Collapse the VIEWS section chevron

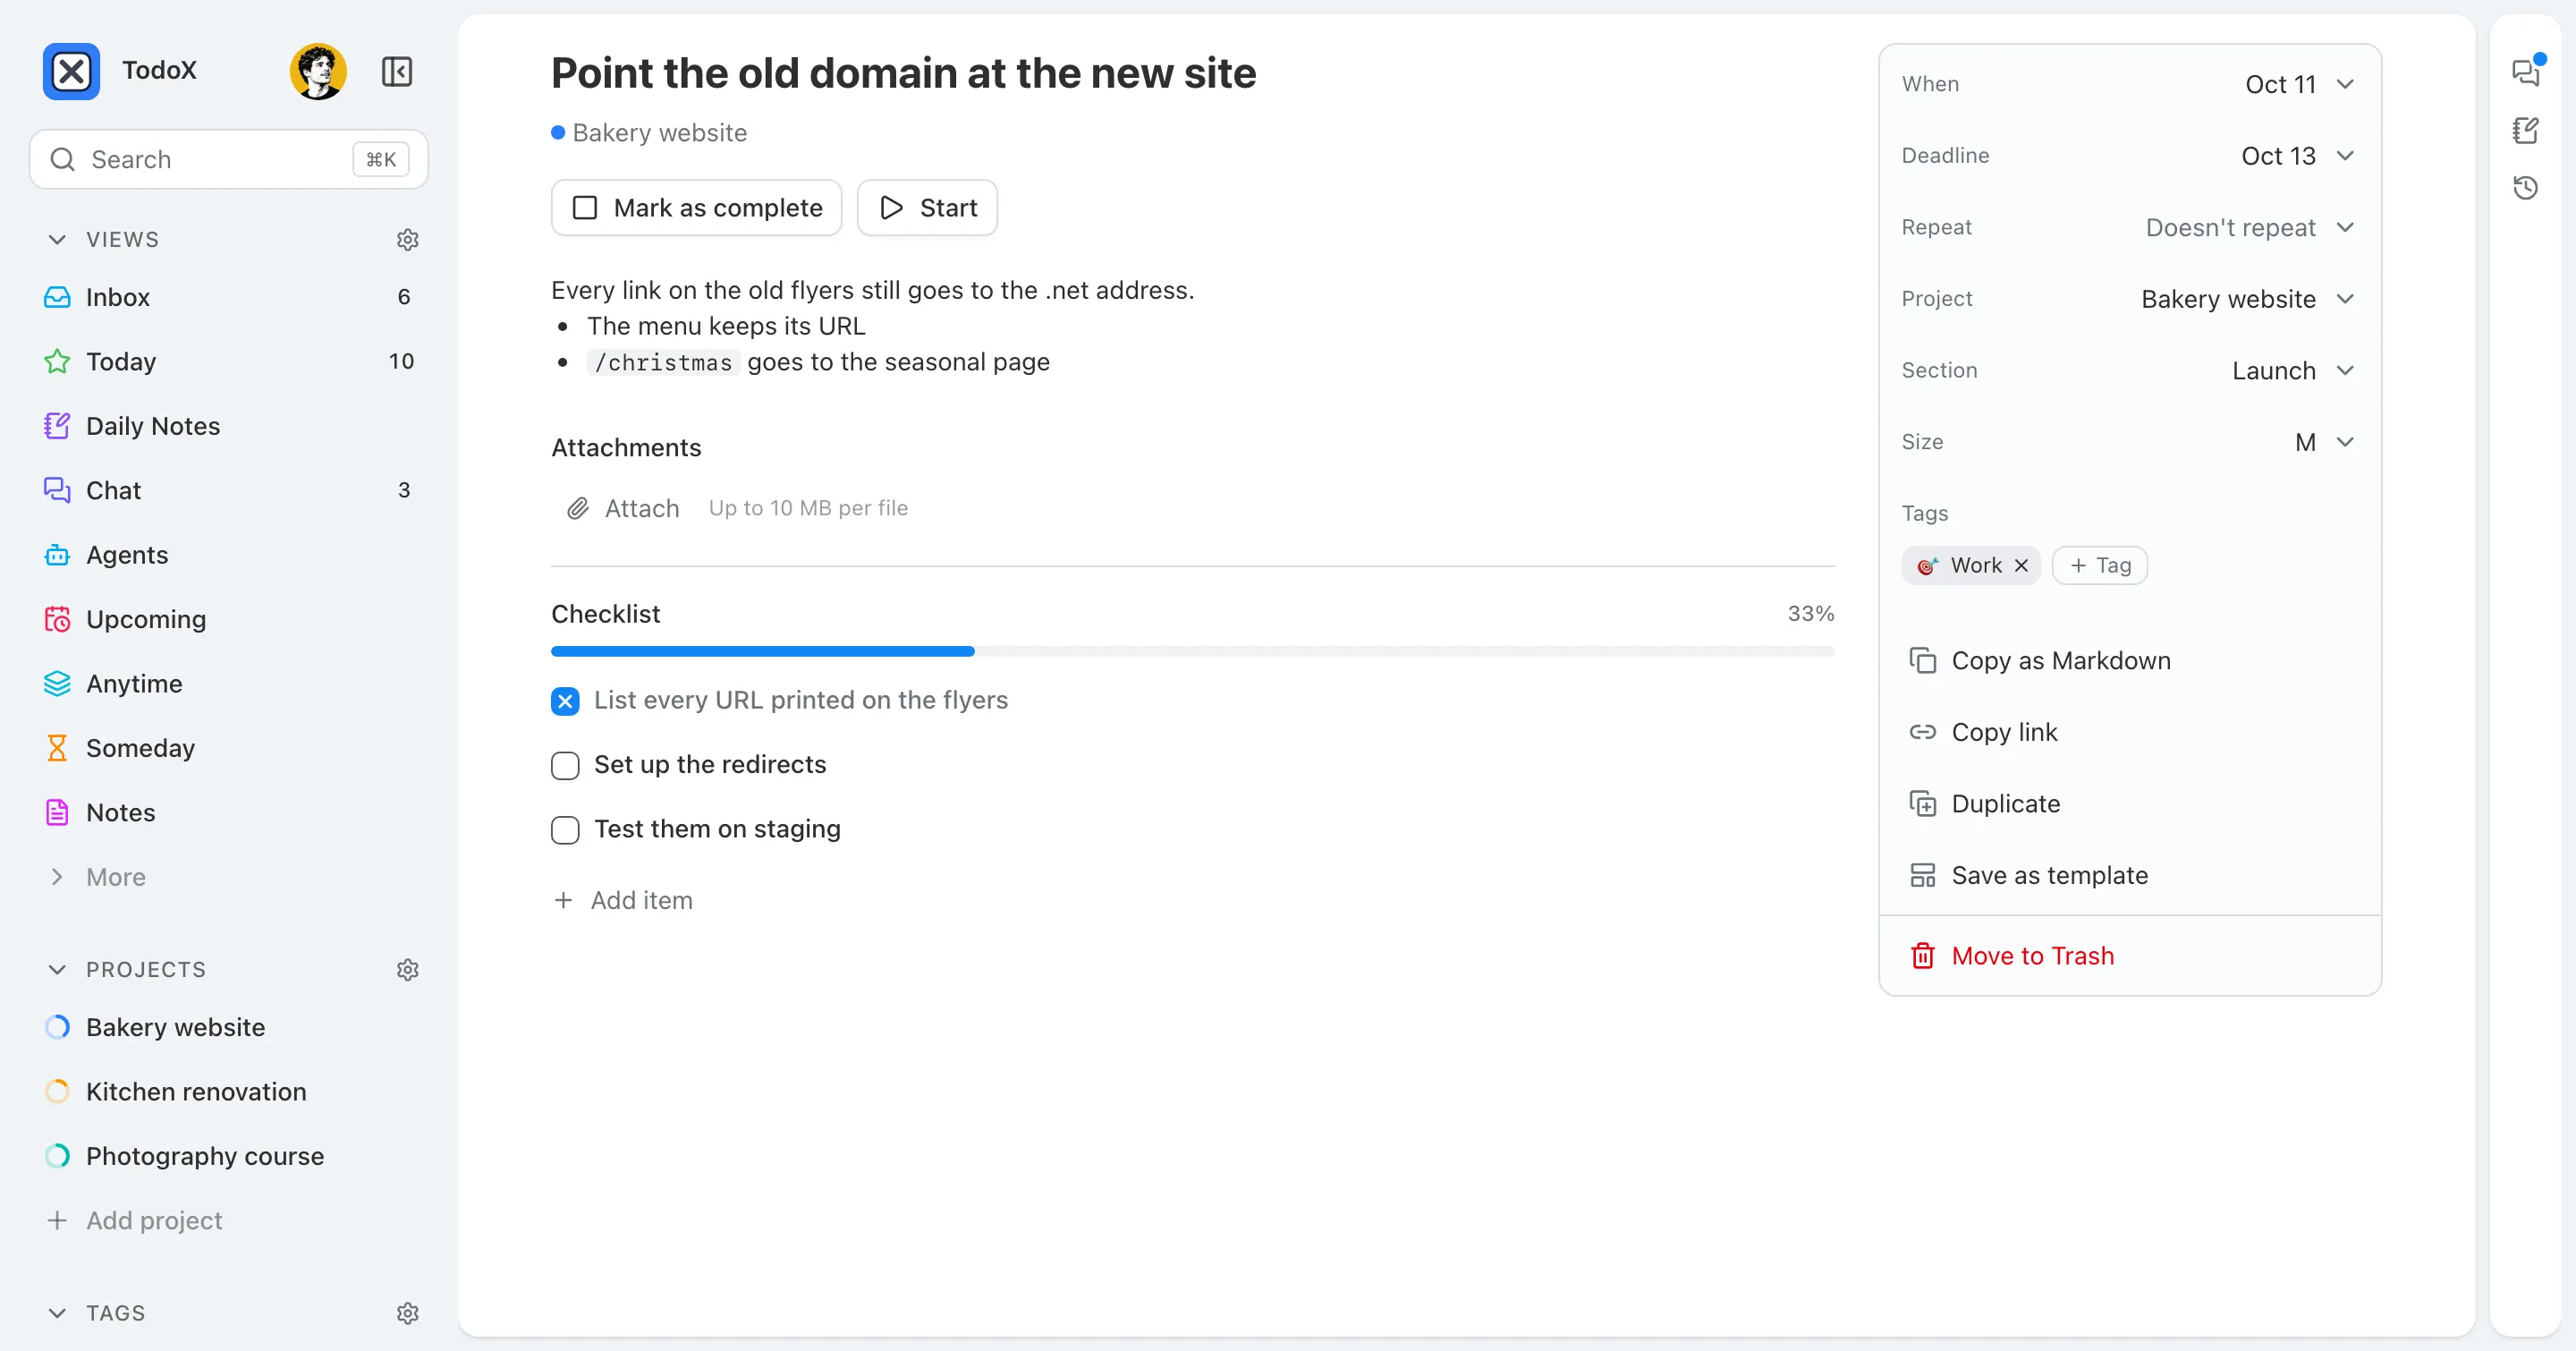[57, 239]
